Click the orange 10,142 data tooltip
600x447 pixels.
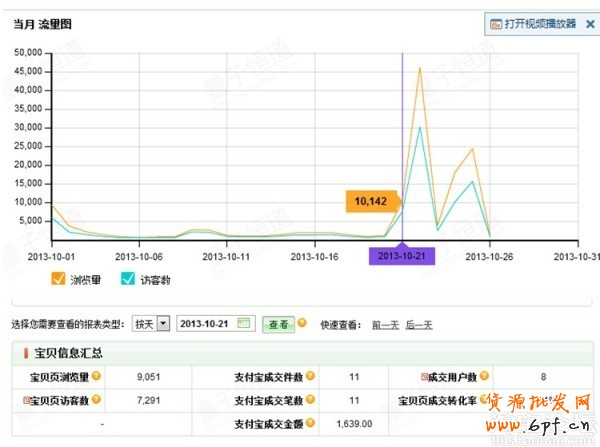coord(369,202)
